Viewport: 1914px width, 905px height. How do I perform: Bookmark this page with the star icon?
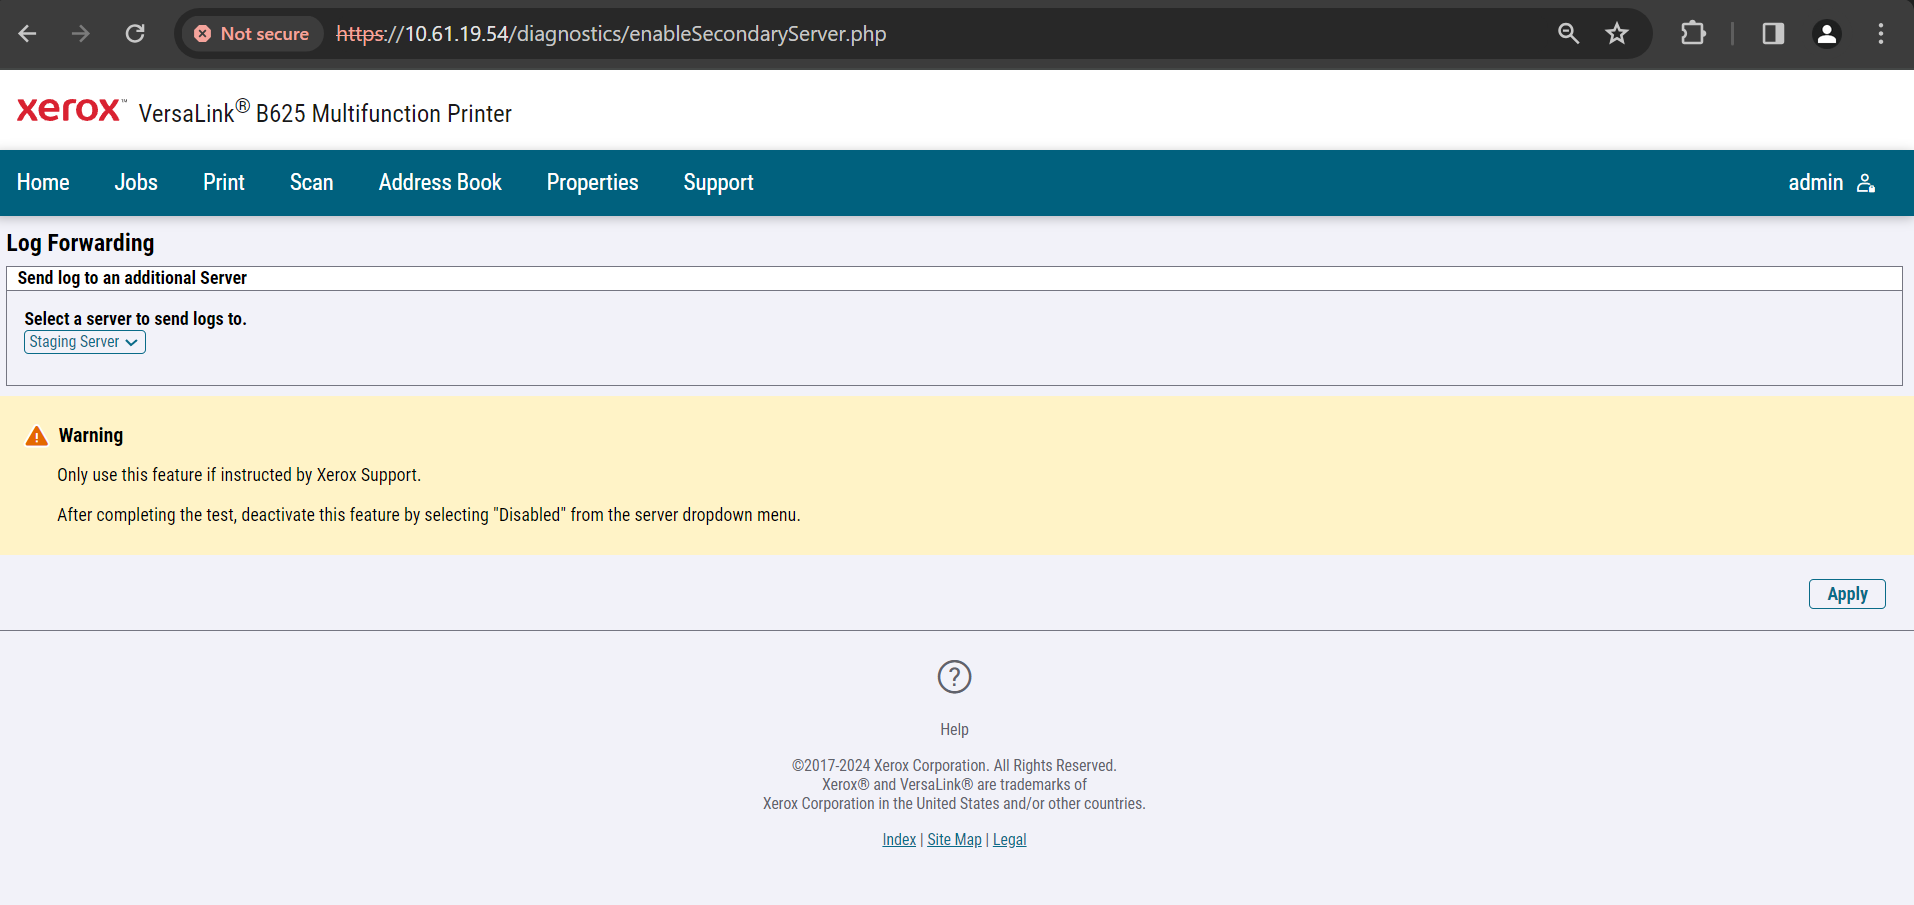point(1617,34)
